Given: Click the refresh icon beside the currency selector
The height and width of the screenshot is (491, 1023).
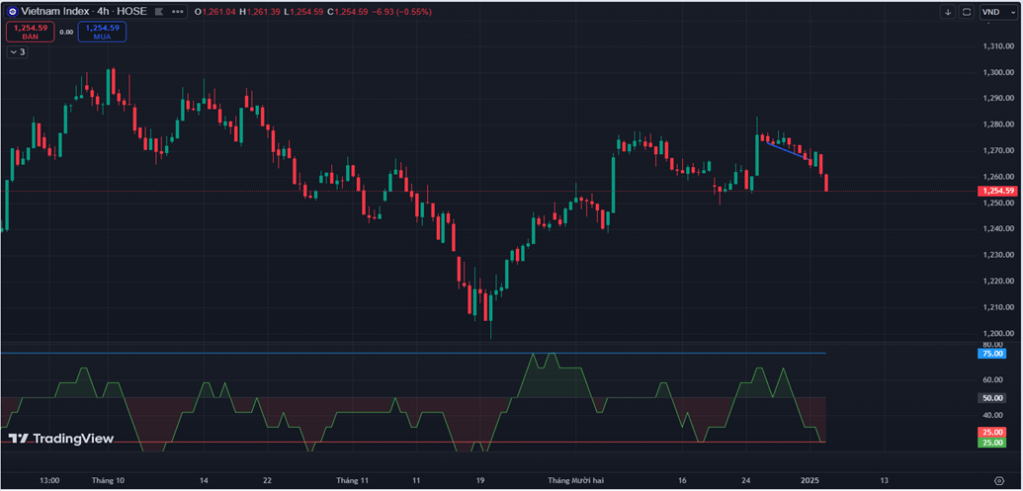Looking at the screenshot, I should pos(966,12).
